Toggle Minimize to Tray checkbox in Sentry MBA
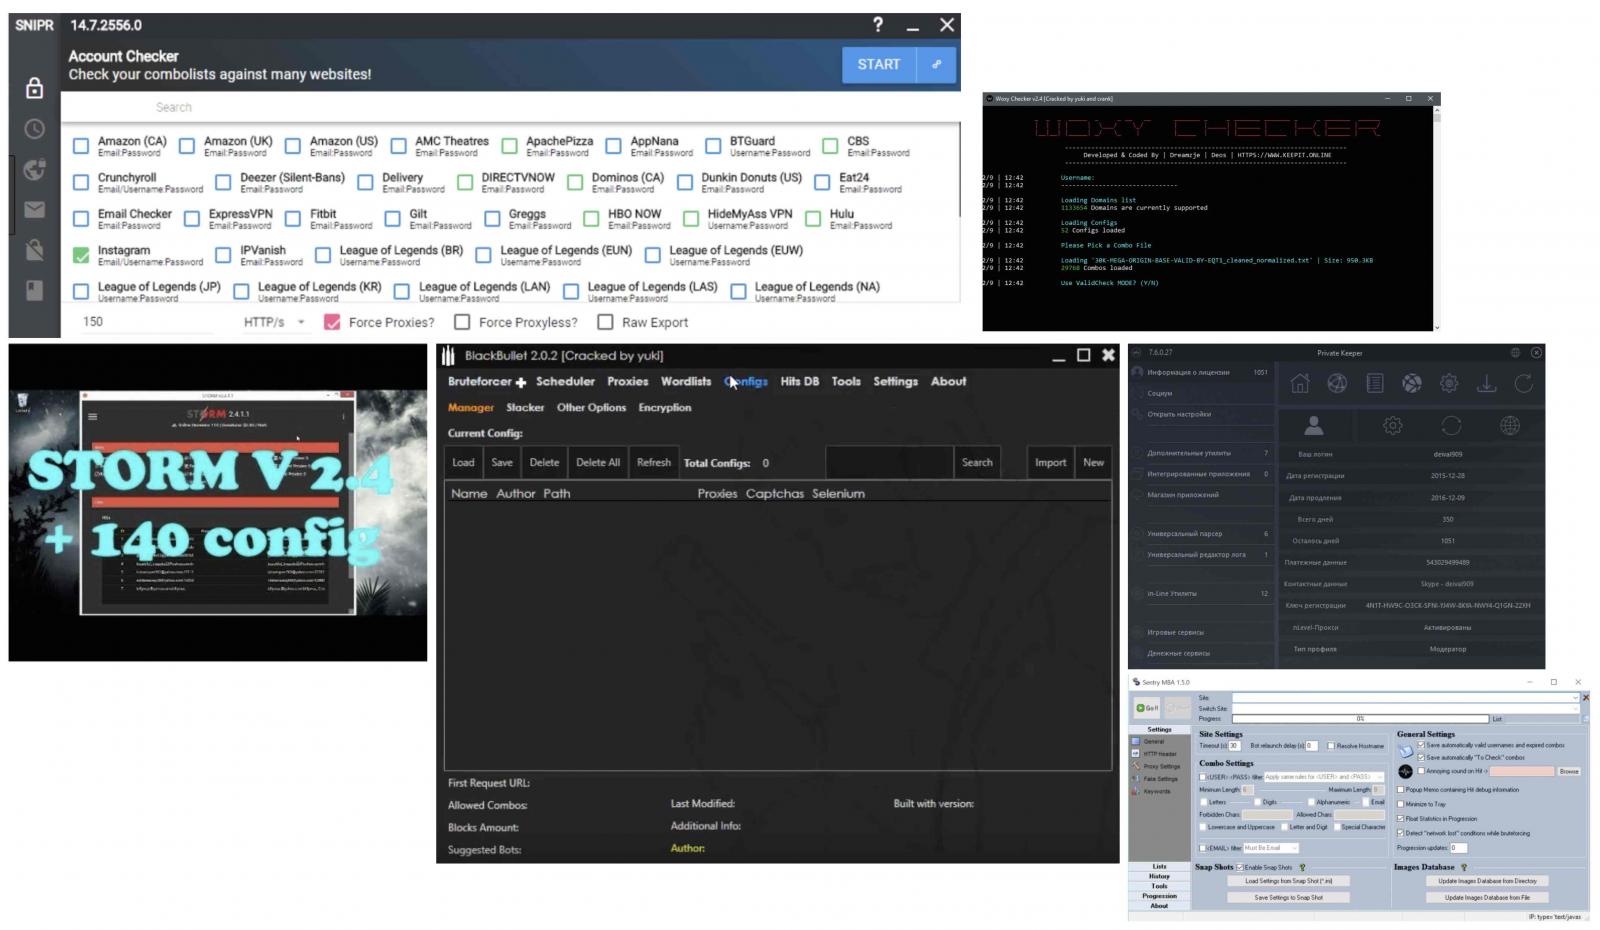The height and width of the screenshot is (930, 1600). pos(1400,804)
